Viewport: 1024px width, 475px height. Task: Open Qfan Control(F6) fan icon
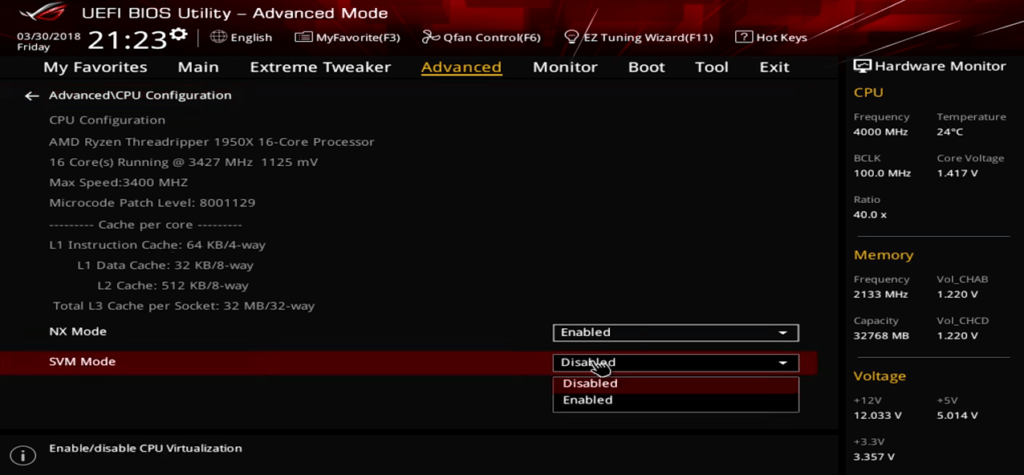point(431,37)
